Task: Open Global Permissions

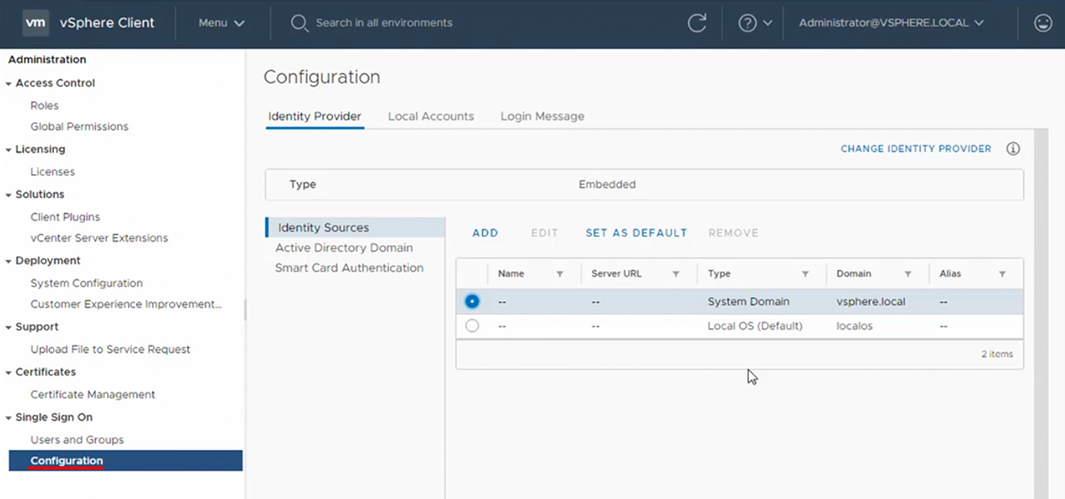Action: point(79,126)
